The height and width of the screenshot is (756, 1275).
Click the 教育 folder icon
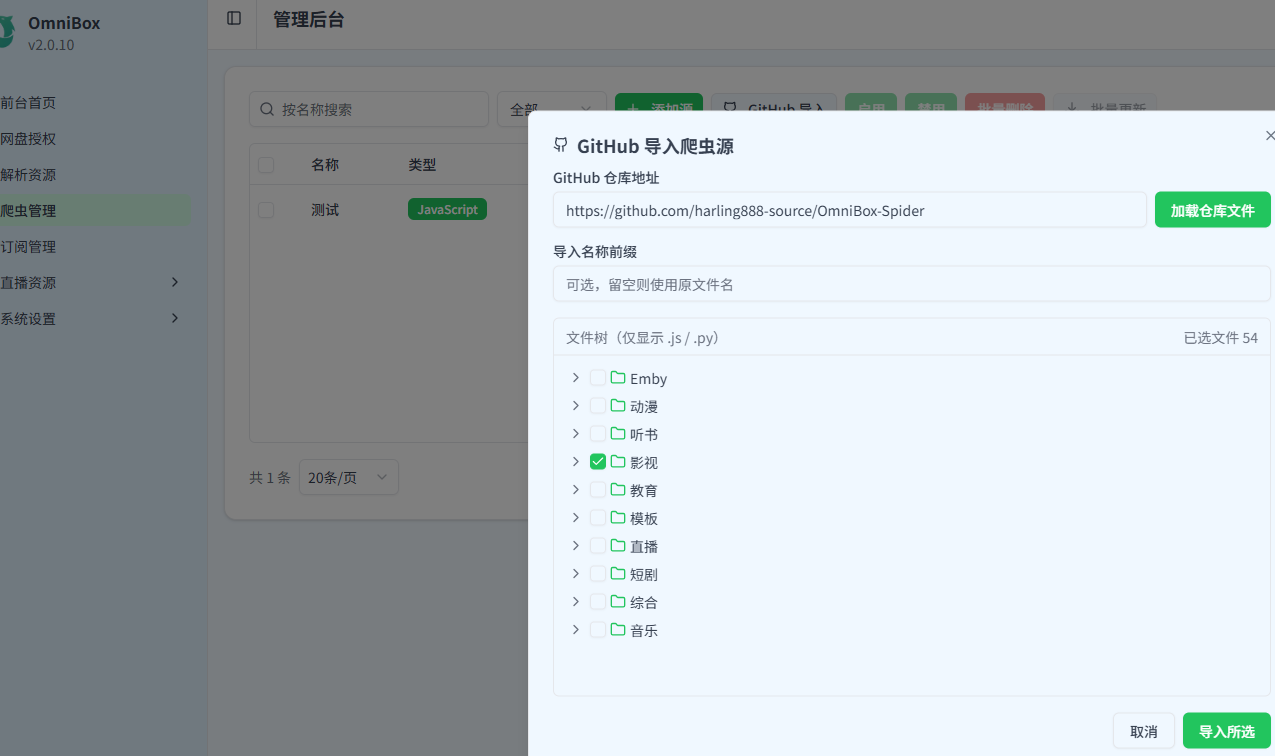618,490
